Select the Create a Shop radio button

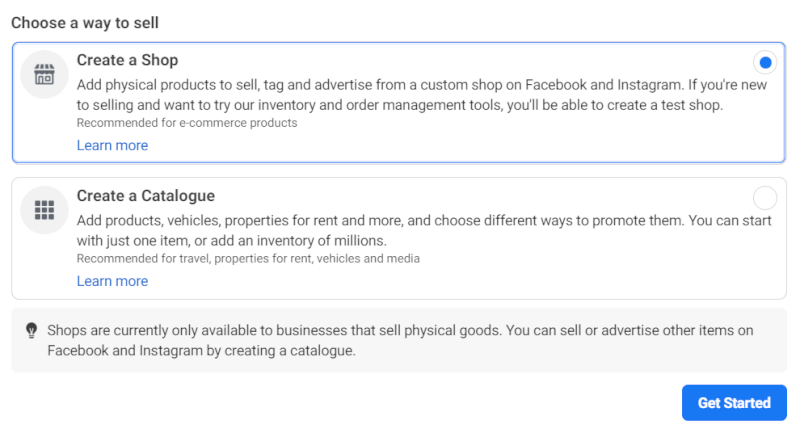coord(765,62)
